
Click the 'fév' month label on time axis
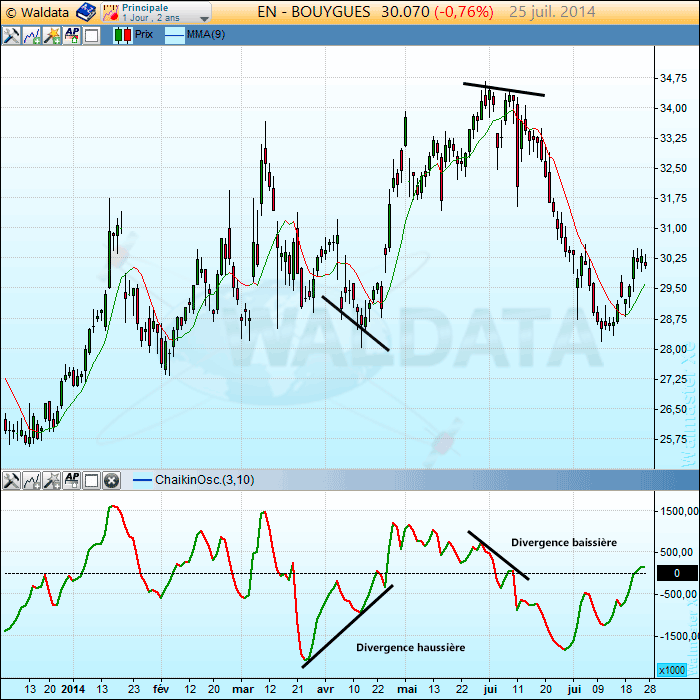tap(161, 689)
